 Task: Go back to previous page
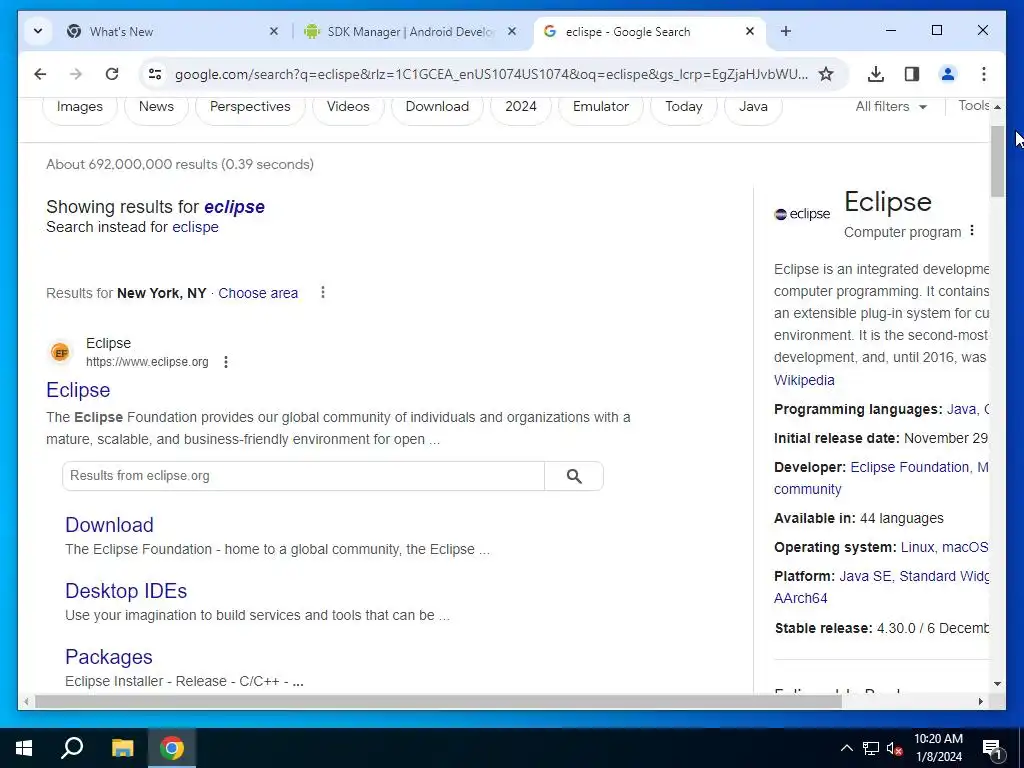click(40, 74)
